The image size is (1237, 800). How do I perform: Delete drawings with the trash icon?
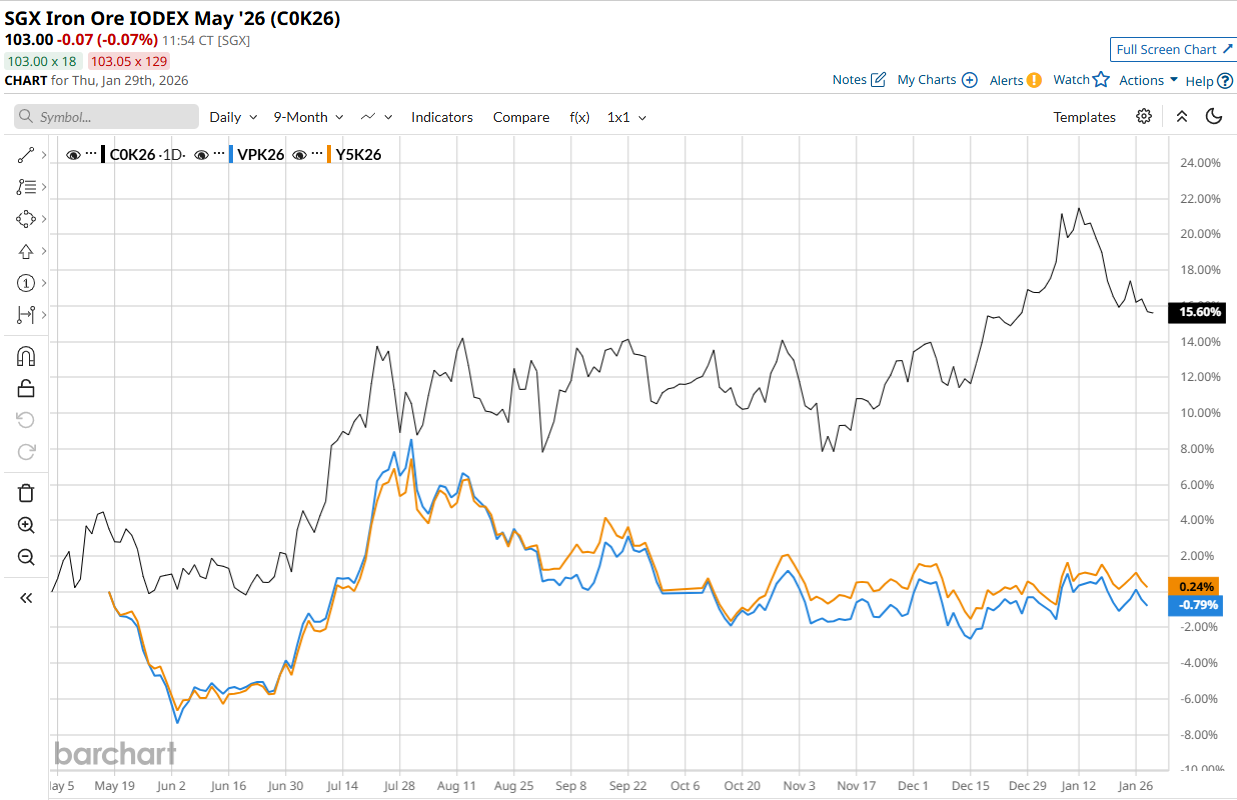26,492
